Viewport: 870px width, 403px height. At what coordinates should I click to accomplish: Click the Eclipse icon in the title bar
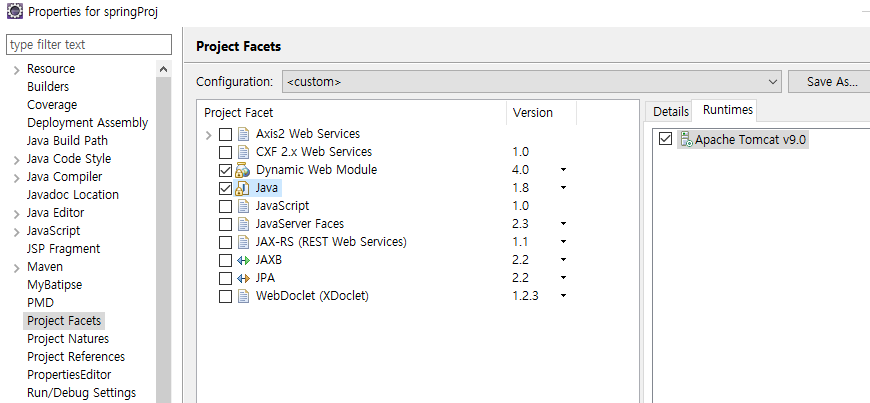(x=14, y=11)
